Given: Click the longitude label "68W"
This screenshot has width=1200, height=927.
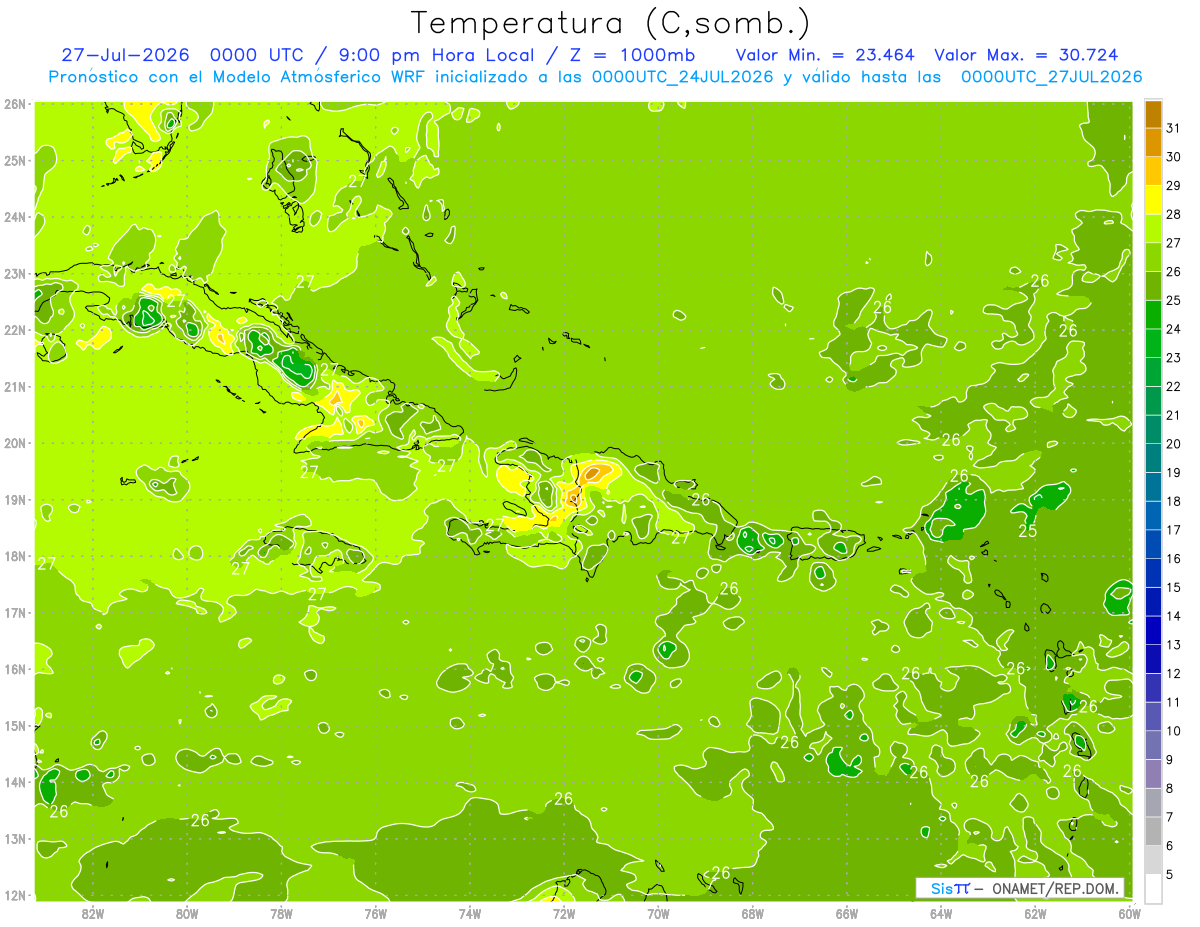Looking at the screenshot, I should click(x=752, y=913).
